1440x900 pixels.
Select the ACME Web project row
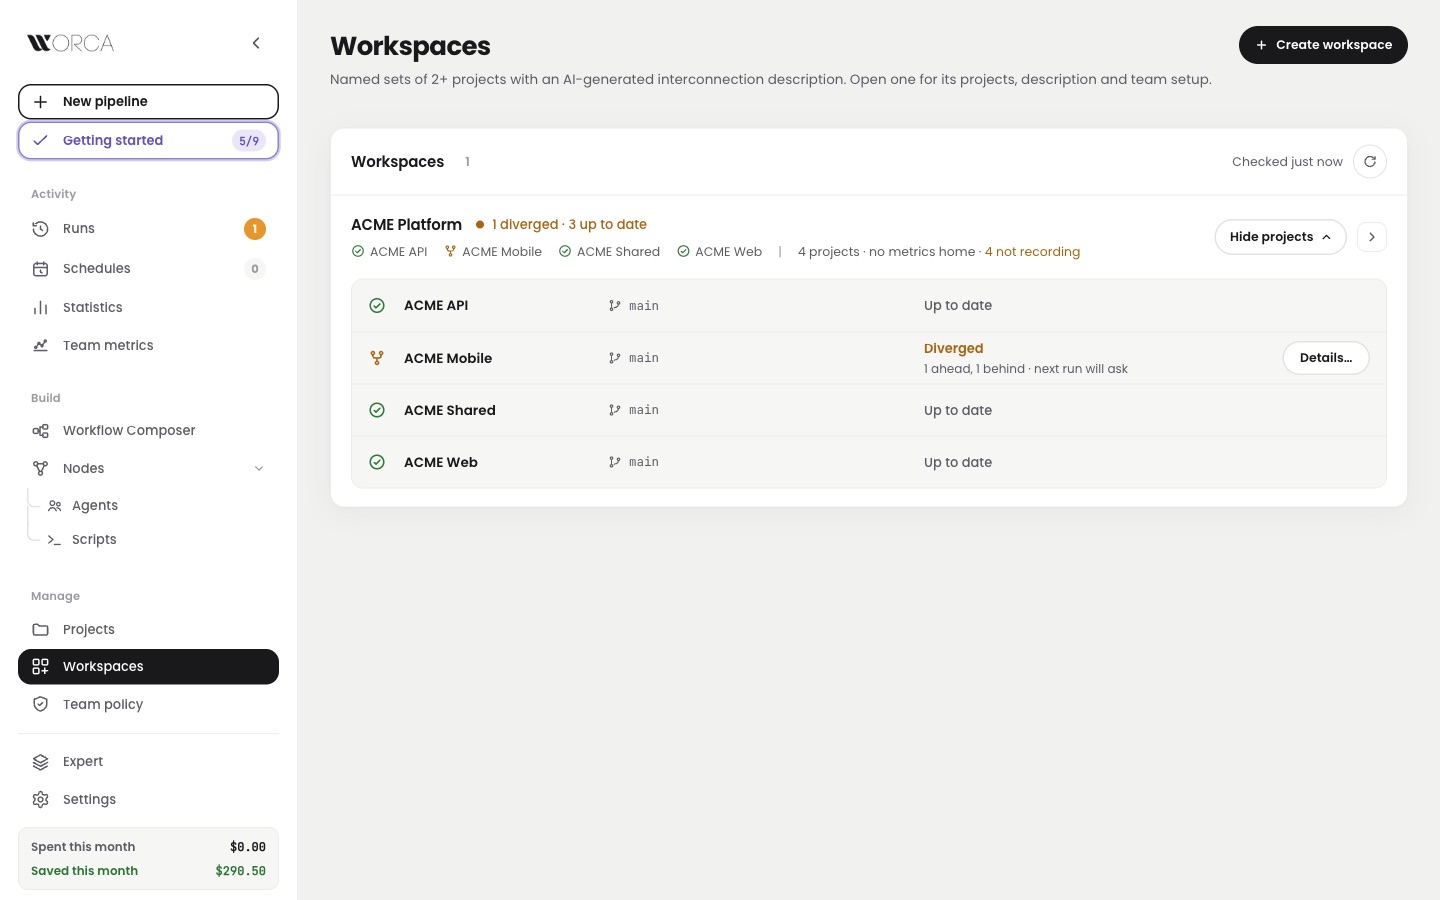(869, 462)
